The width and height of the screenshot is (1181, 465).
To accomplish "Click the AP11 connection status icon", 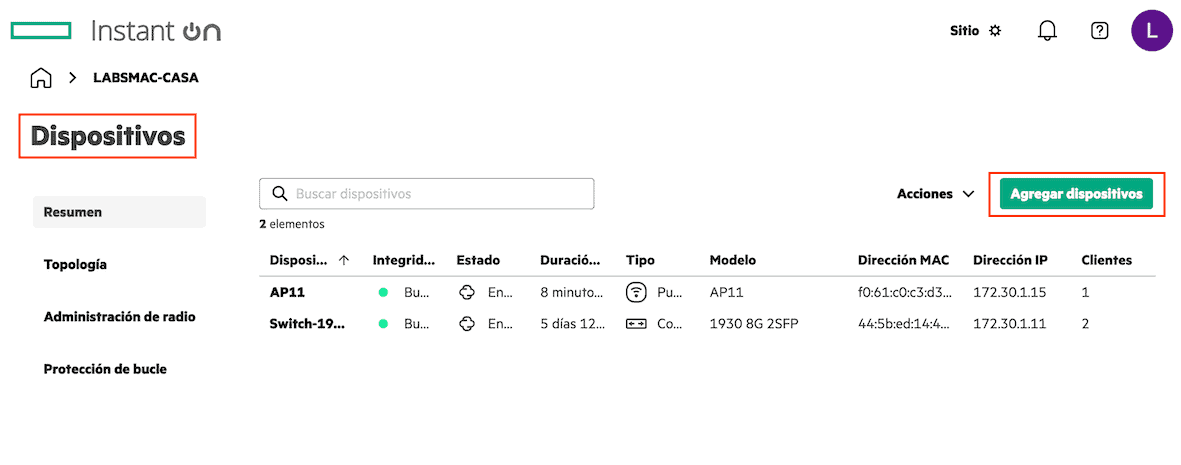I will pyautogui.click(x=466, y=293).
